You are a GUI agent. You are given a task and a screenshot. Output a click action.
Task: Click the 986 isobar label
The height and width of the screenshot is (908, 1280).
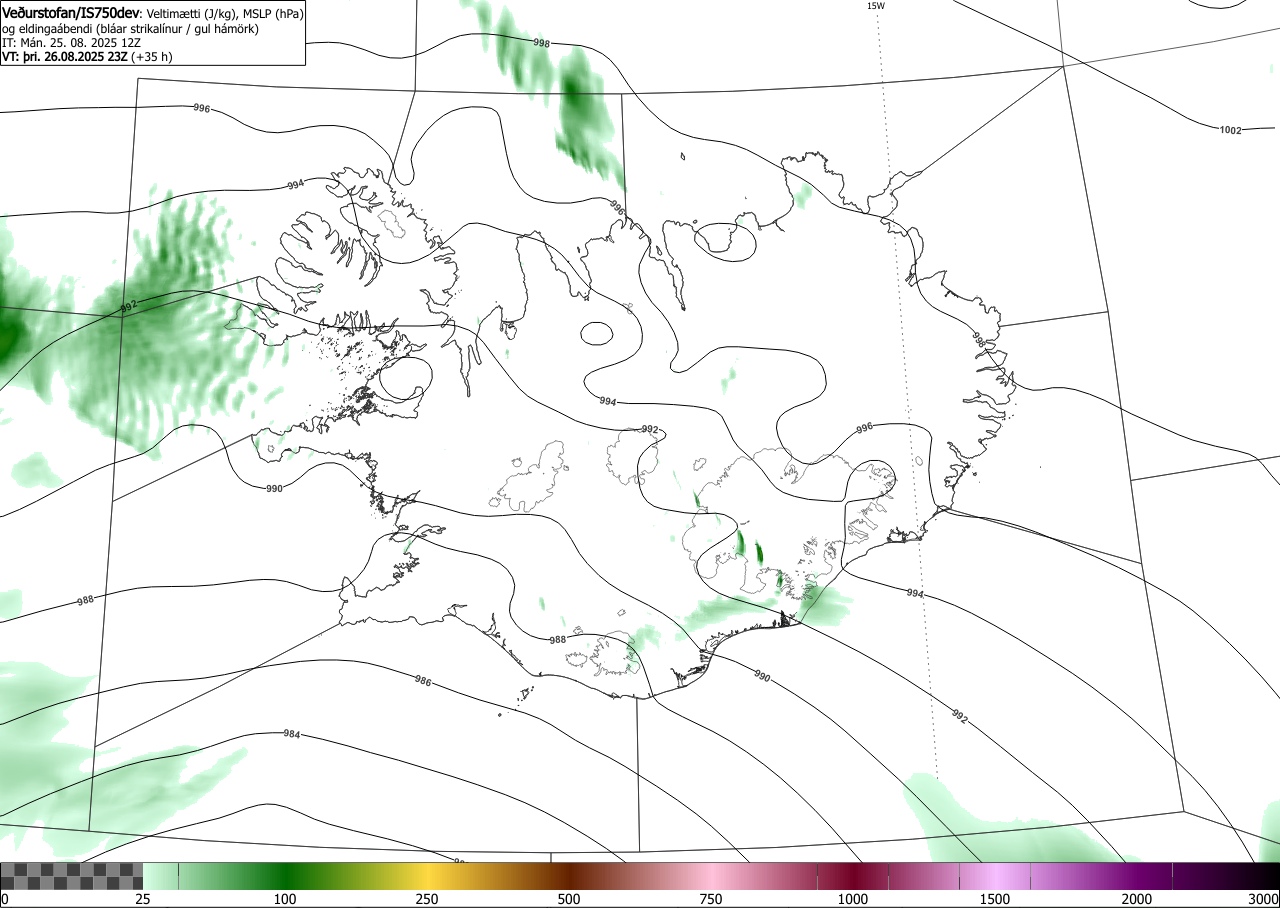tap(423, 681)
